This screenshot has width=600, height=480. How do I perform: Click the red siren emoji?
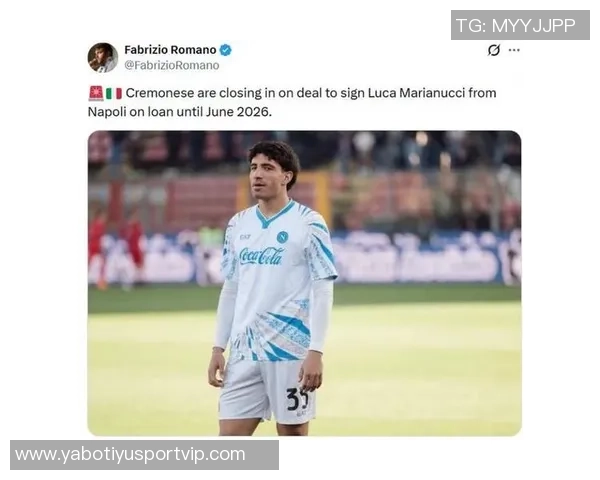96,93
